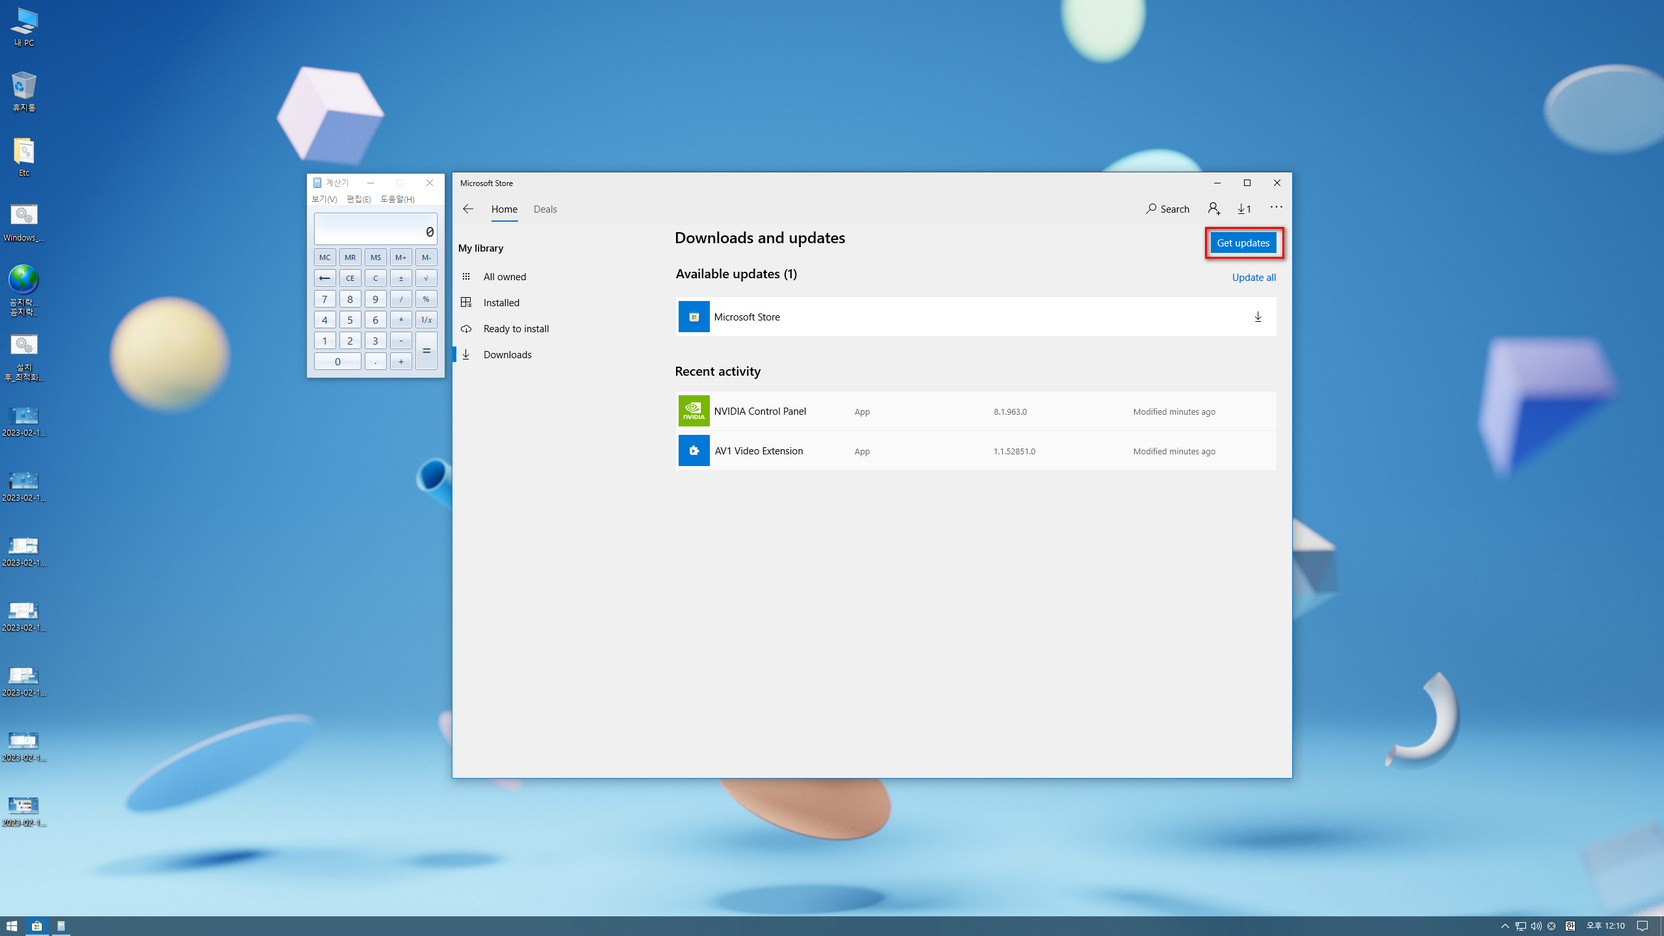Select the globe shortcut desktop icon
The height and width of the screenshot is (936, 1664).
click(x=24, y=291)
